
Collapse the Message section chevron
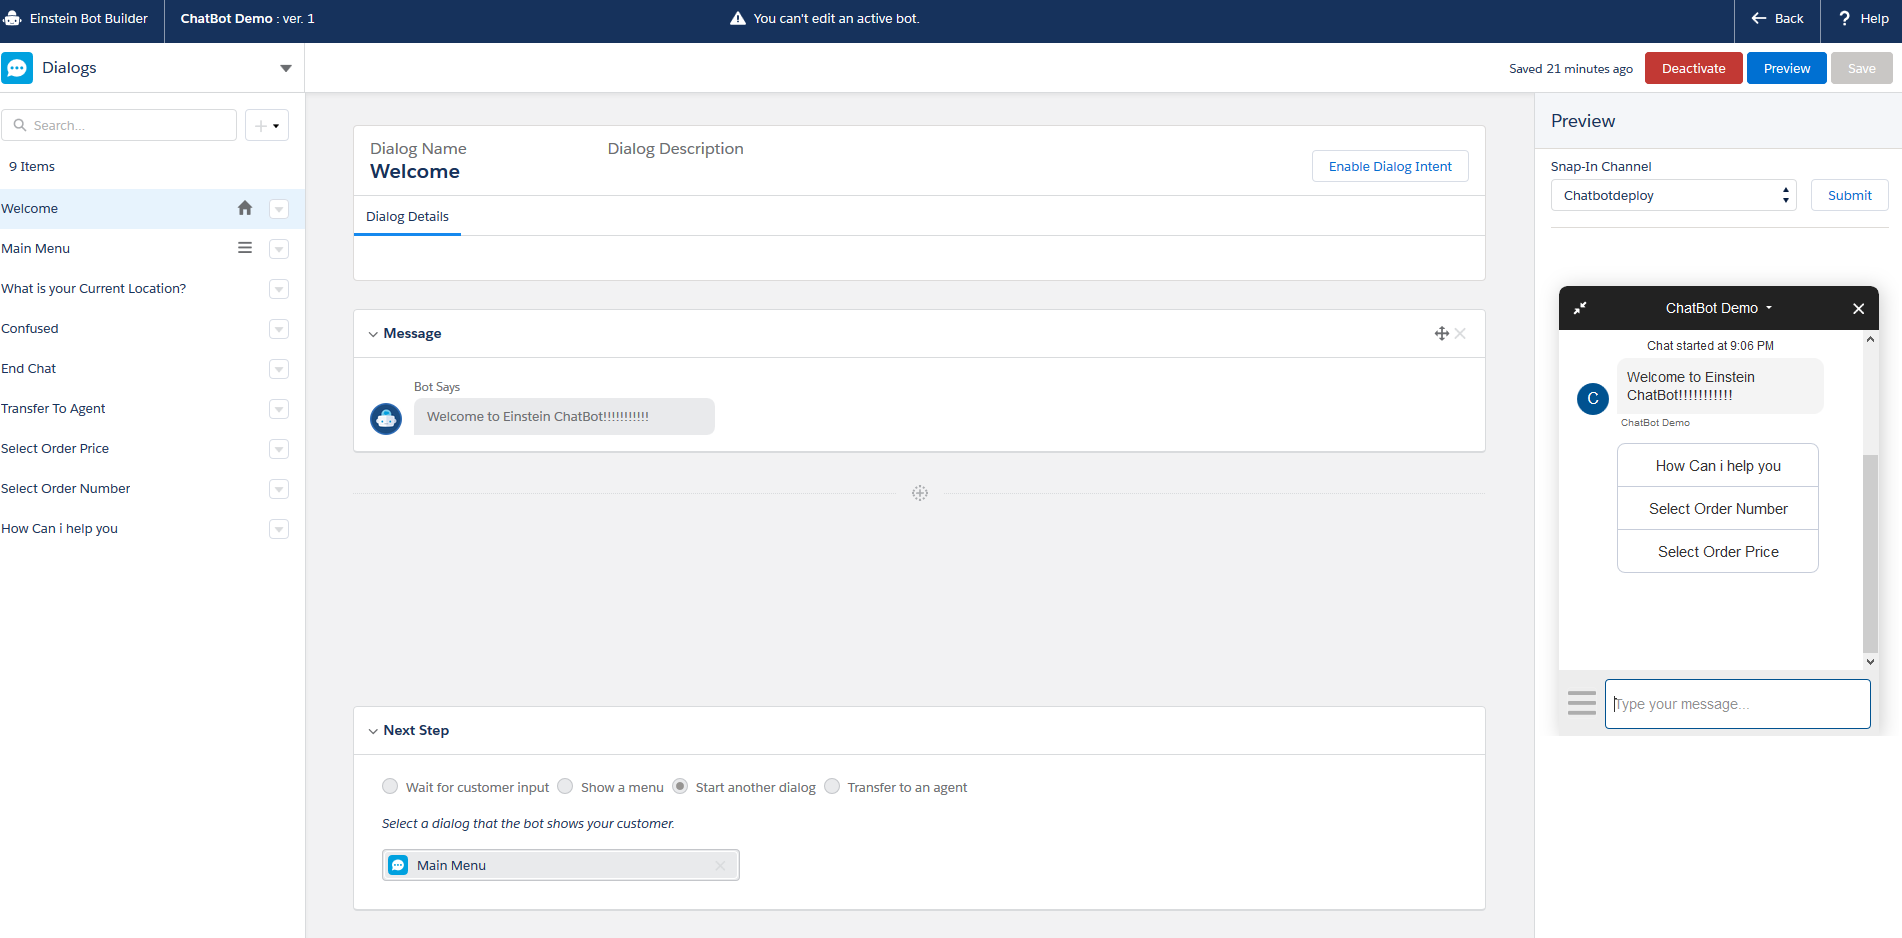coord(373,334)
